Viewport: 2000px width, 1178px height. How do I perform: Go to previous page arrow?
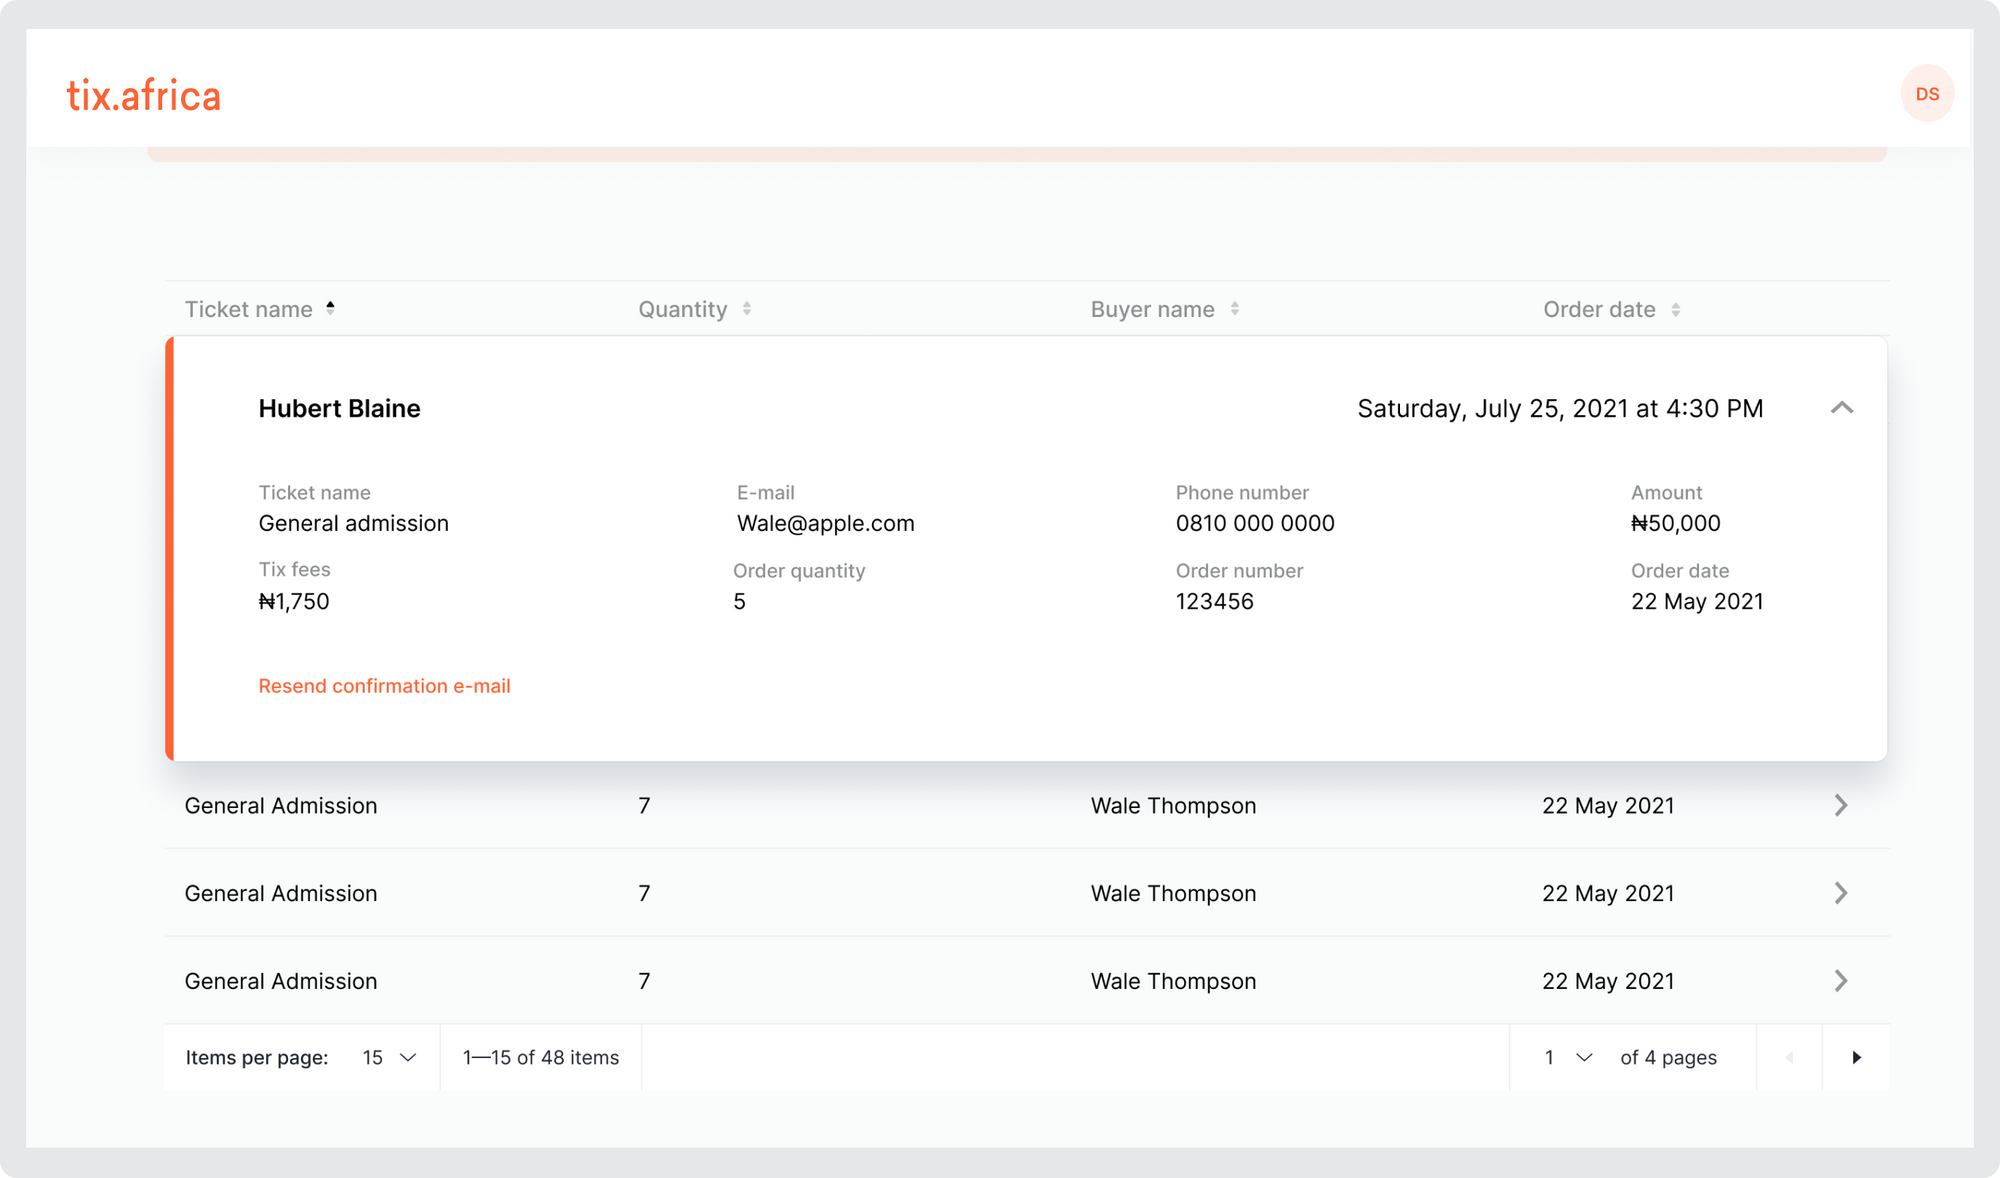click(1789, 1058)
